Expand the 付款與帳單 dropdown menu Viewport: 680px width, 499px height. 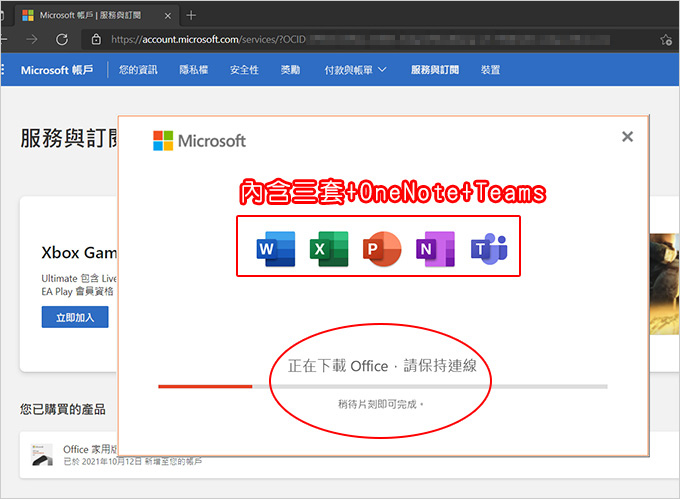355,70
